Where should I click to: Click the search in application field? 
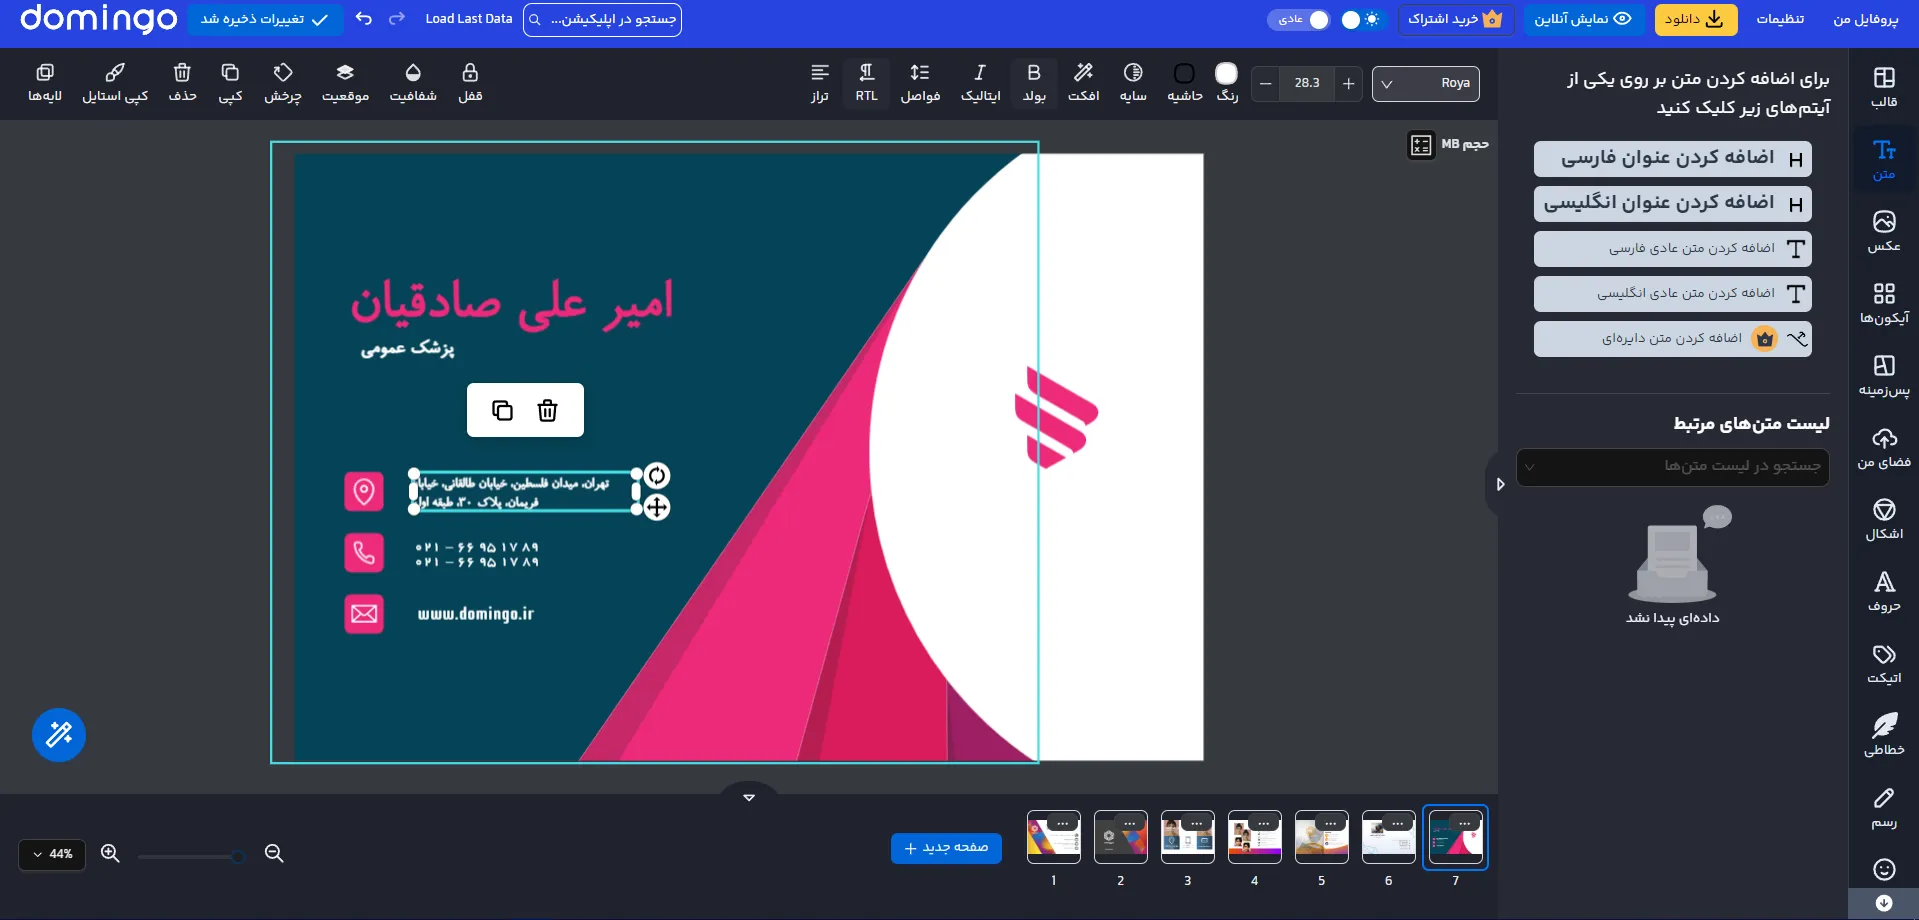pos(602,19)
